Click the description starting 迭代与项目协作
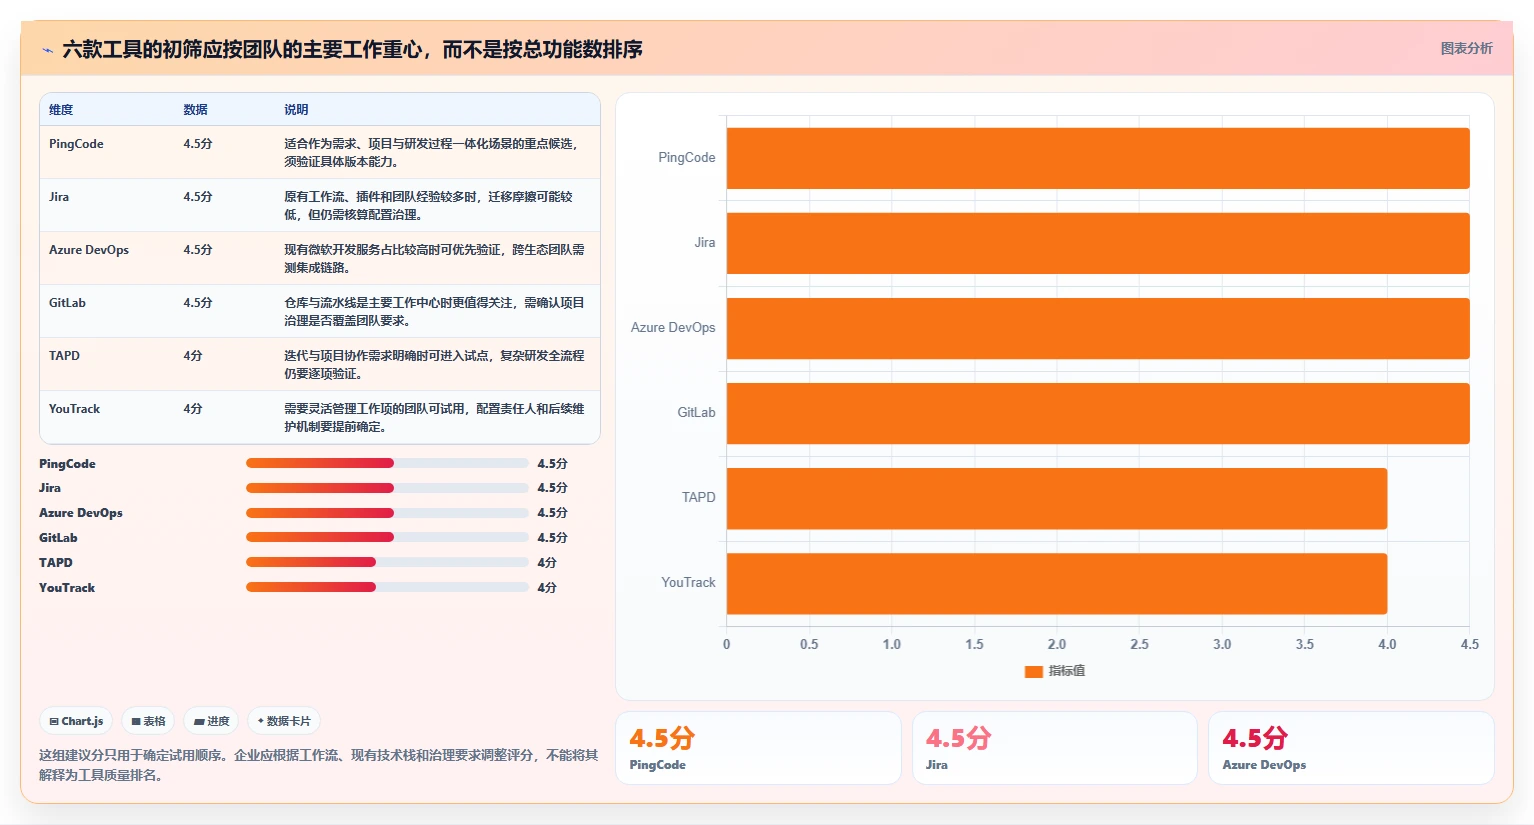The image size is (1534, 825). [x=434, y=365]
